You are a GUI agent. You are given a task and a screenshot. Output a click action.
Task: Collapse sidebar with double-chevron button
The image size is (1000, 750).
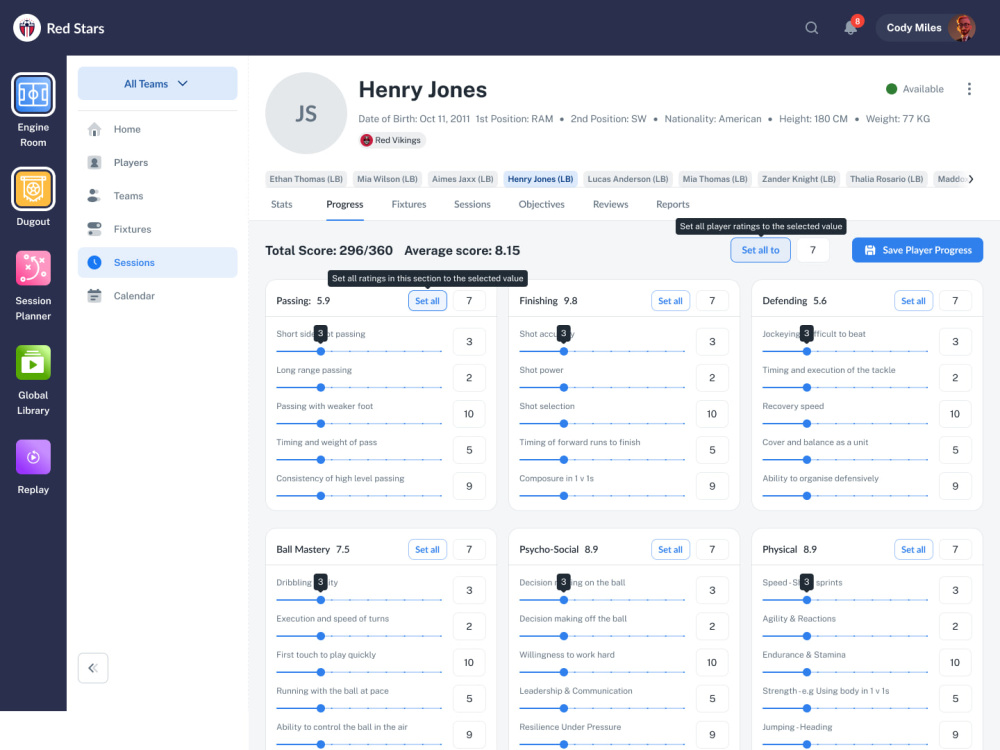coord(93,668)
